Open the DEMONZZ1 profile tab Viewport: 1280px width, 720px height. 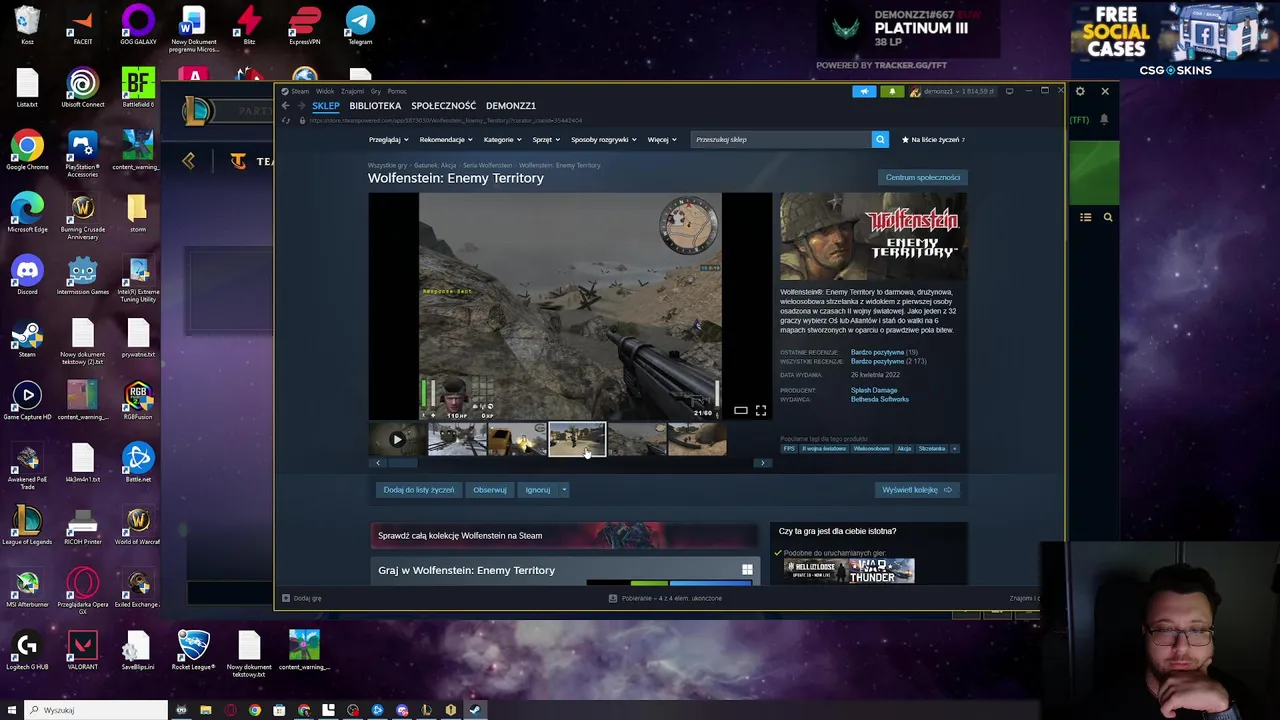[x=511, y=106]
